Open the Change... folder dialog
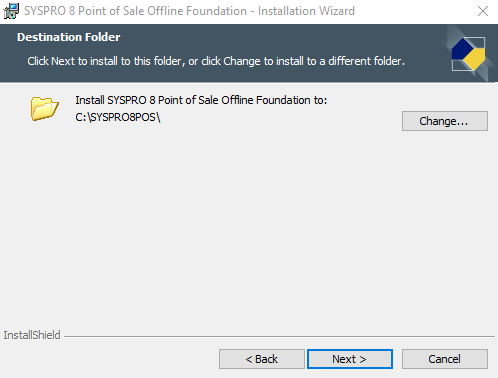Viewport: 498px width, 378px height. click(x=445, y=121)
